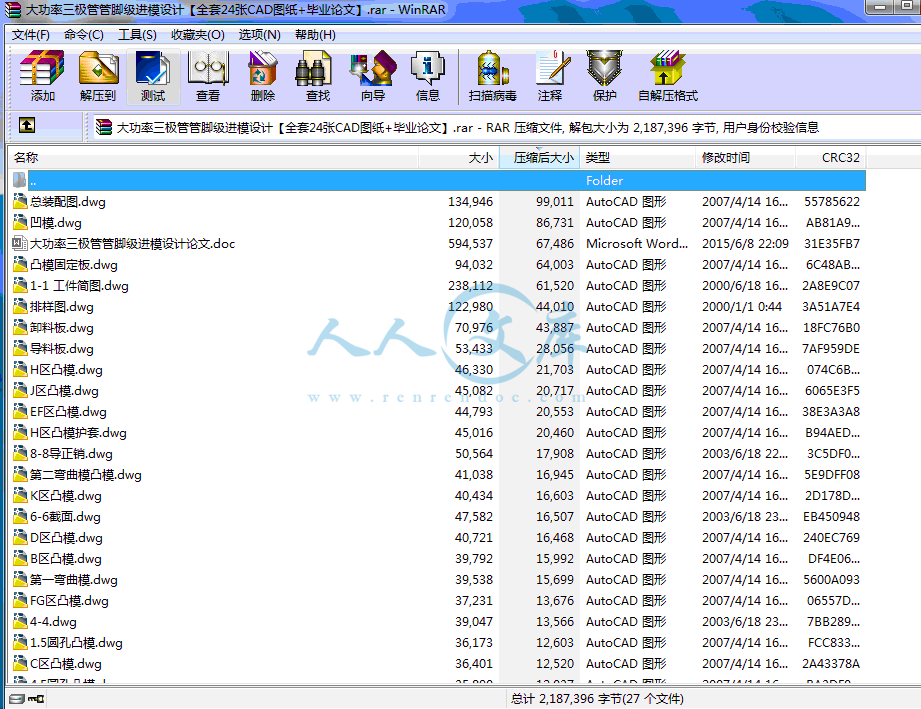Click the file icon of 4-4.dwg

point(20,621)
